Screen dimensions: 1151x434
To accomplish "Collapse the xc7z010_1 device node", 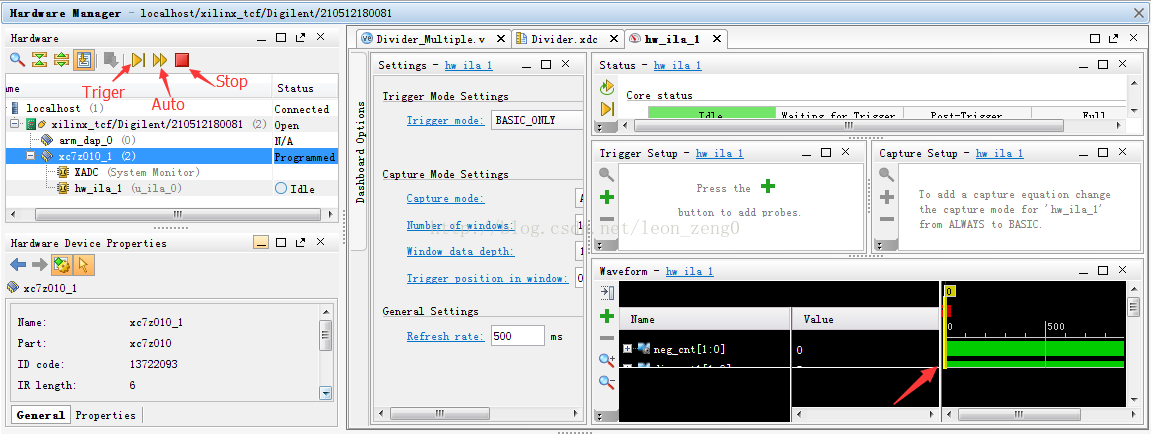I will tap(31, 156).
